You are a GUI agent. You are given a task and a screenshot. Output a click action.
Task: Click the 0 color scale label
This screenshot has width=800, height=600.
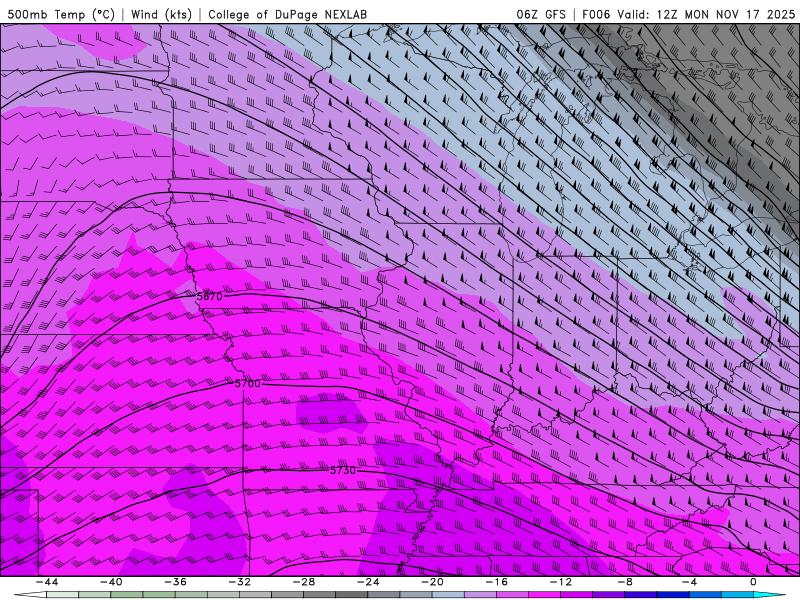(x=754, y=582)
